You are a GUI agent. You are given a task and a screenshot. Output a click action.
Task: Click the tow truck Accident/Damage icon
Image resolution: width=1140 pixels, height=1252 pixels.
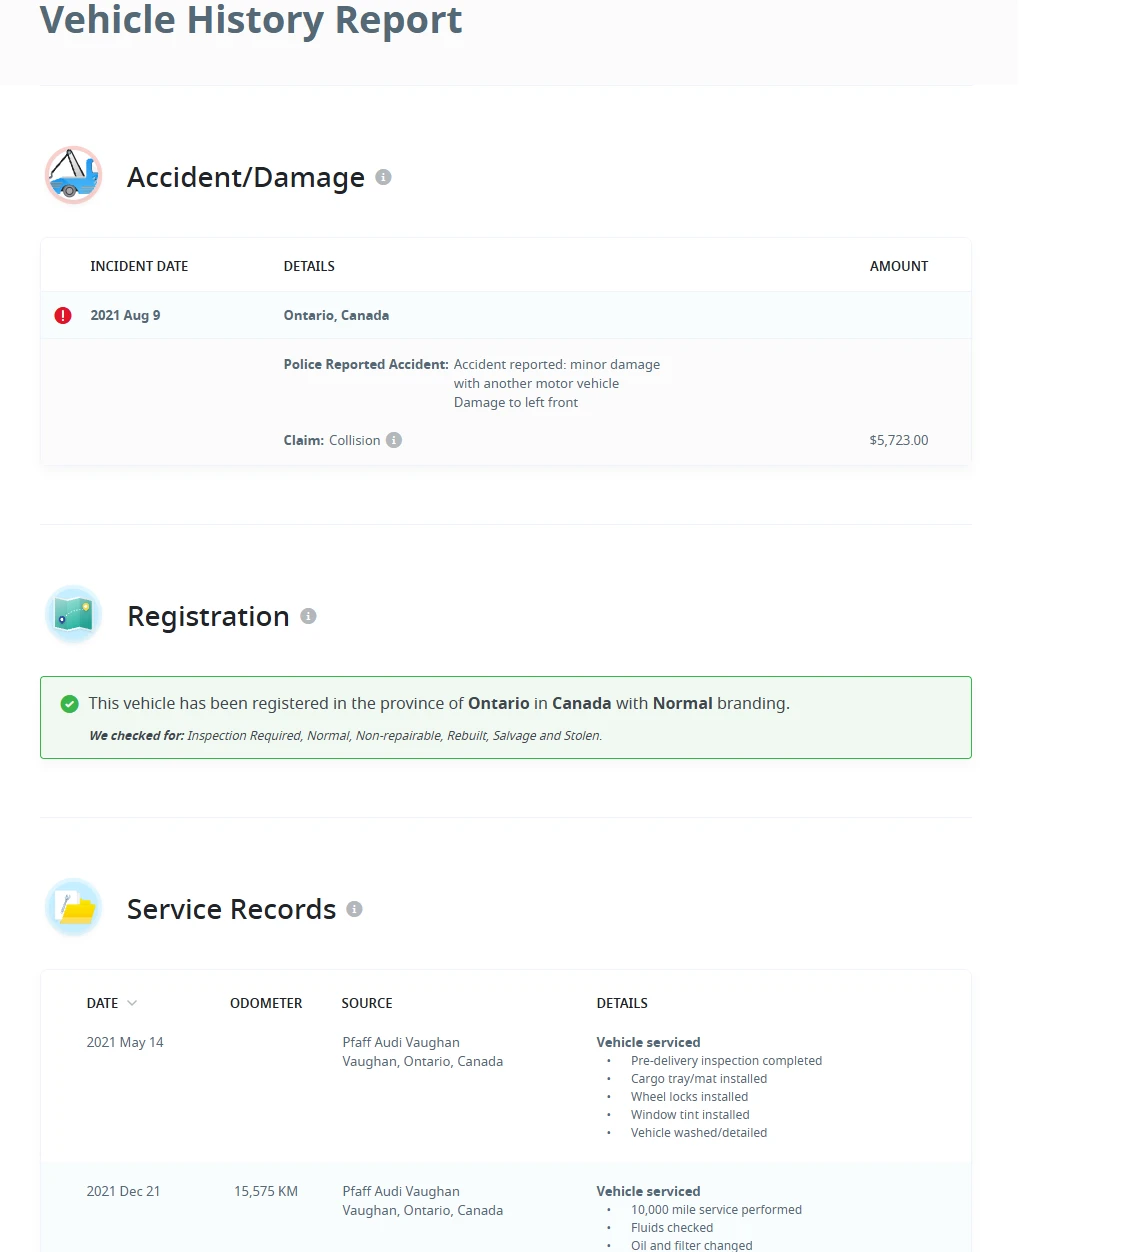click(73, 175)
